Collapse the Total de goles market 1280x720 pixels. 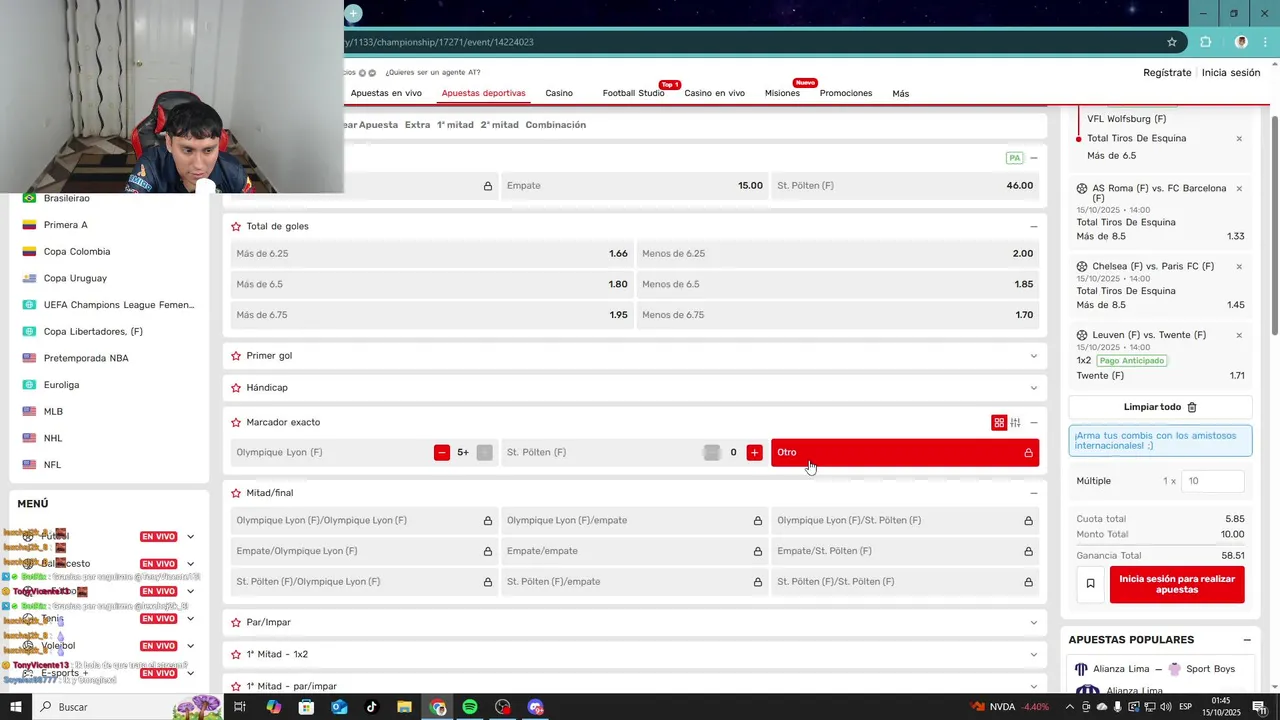(x=1034, y=226)
